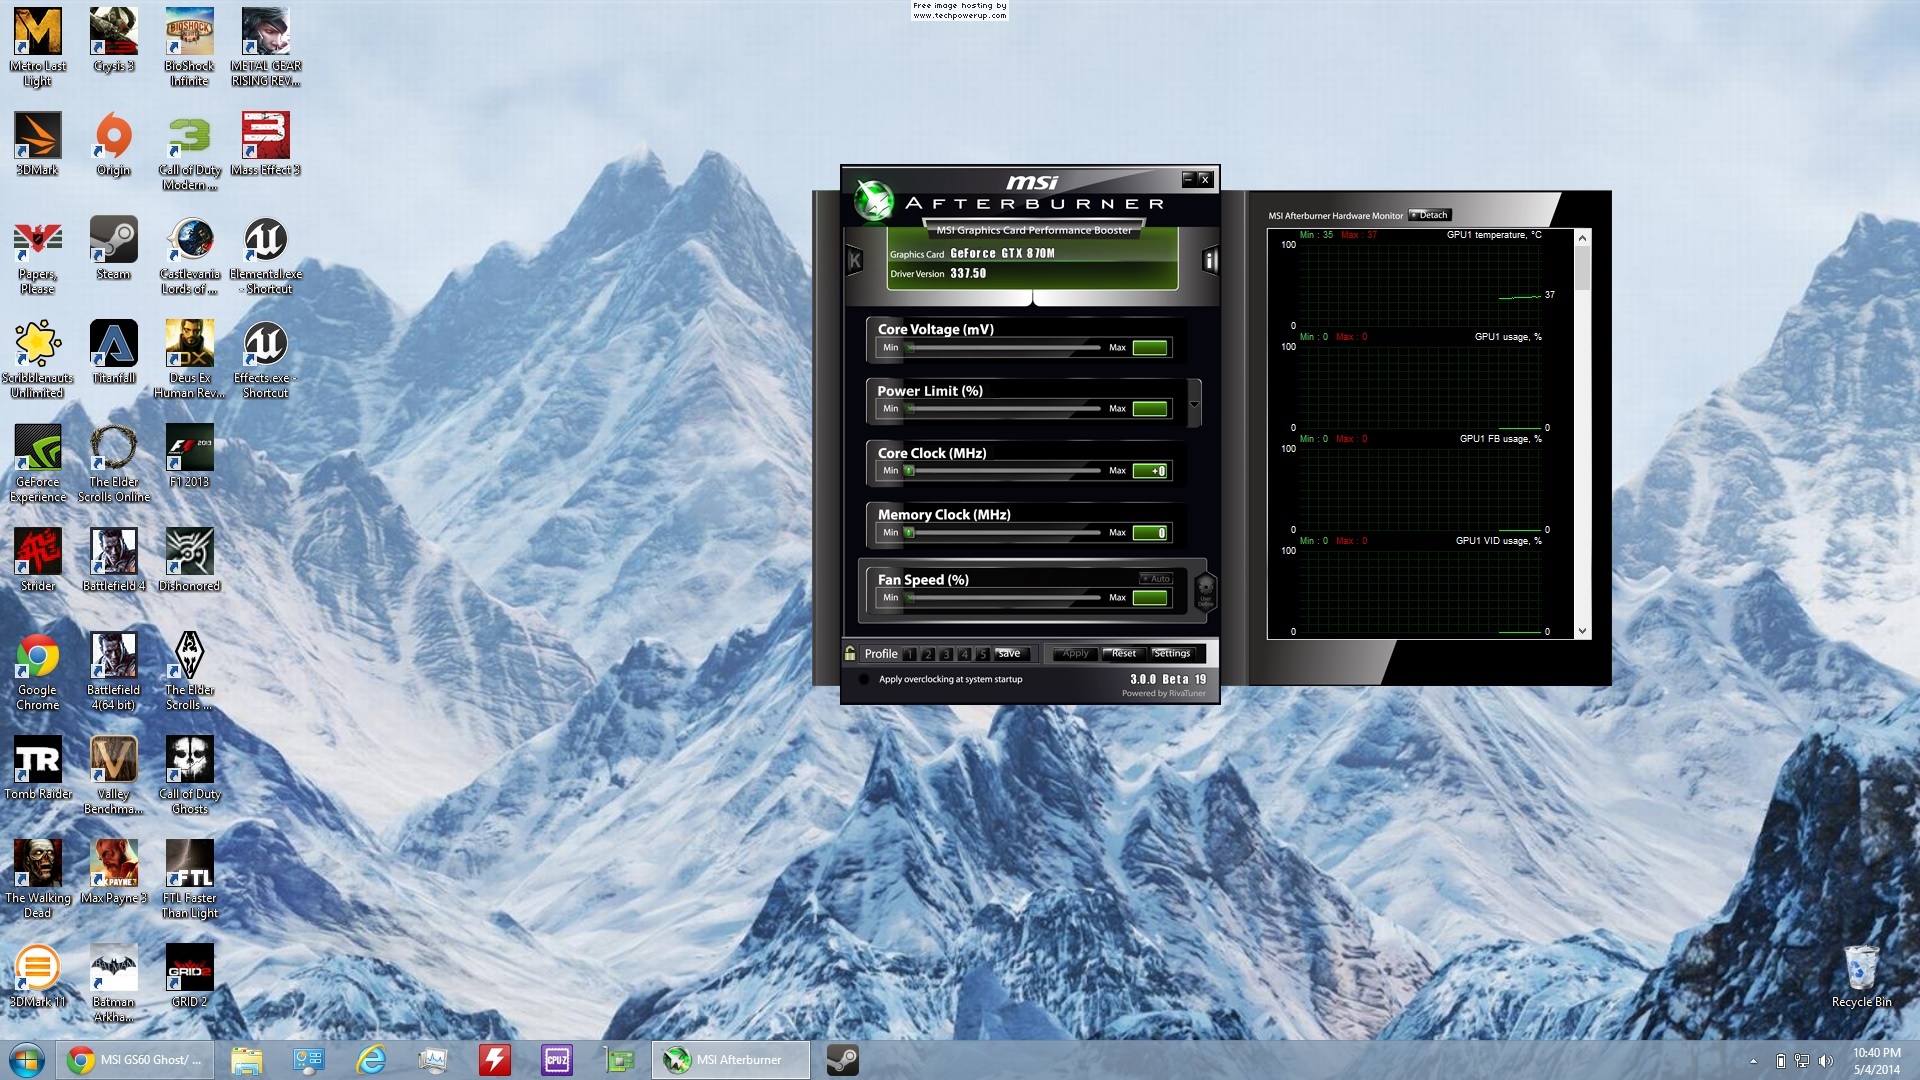Select the GeForce Experience desktop icon

click(x=38, y=463)
